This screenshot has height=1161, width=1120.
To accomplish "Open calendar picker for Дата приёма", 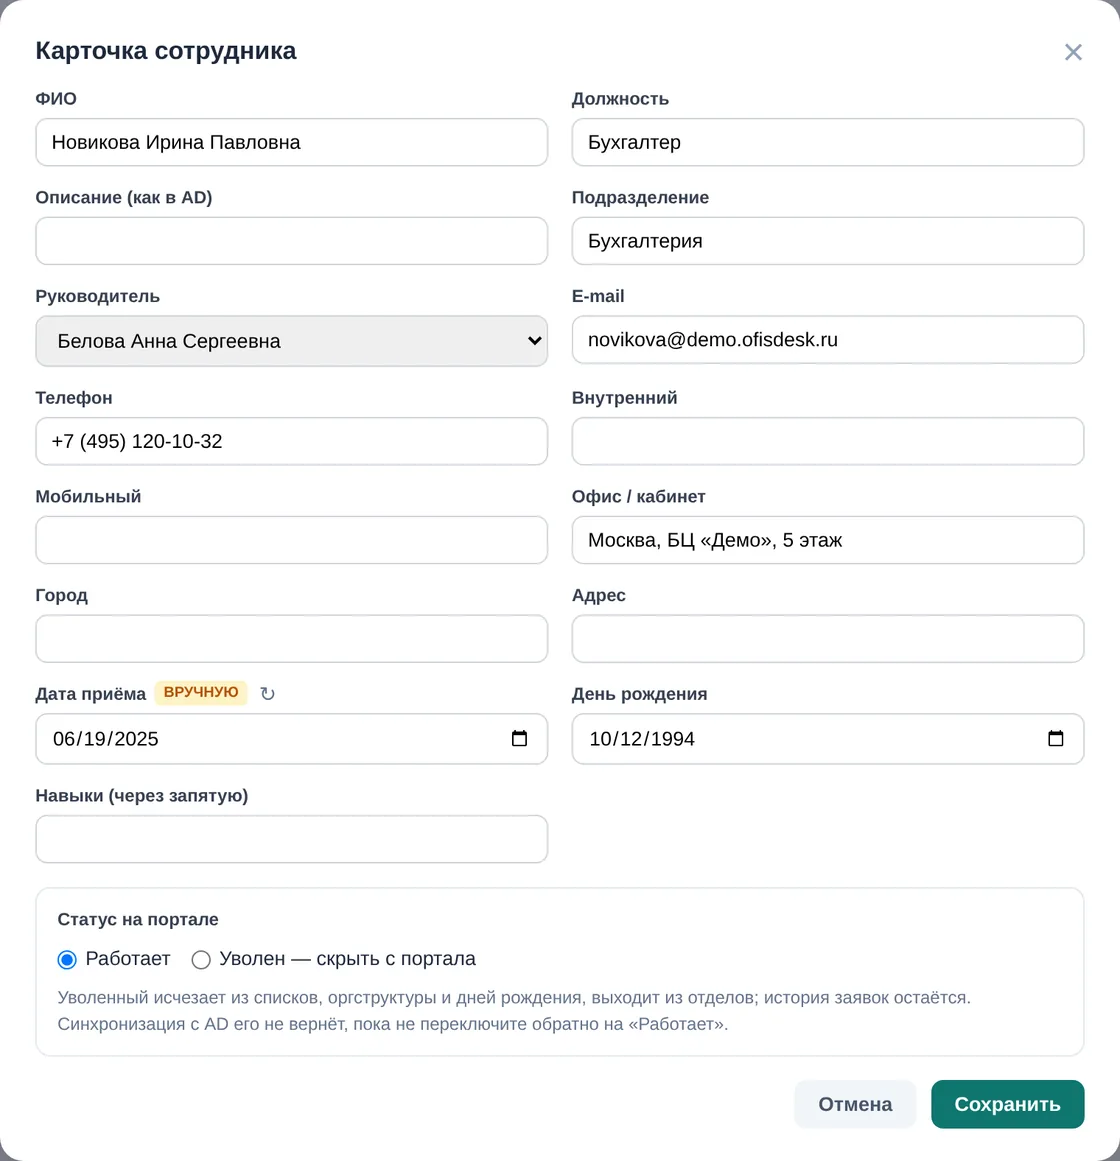I will pos(519,738).
